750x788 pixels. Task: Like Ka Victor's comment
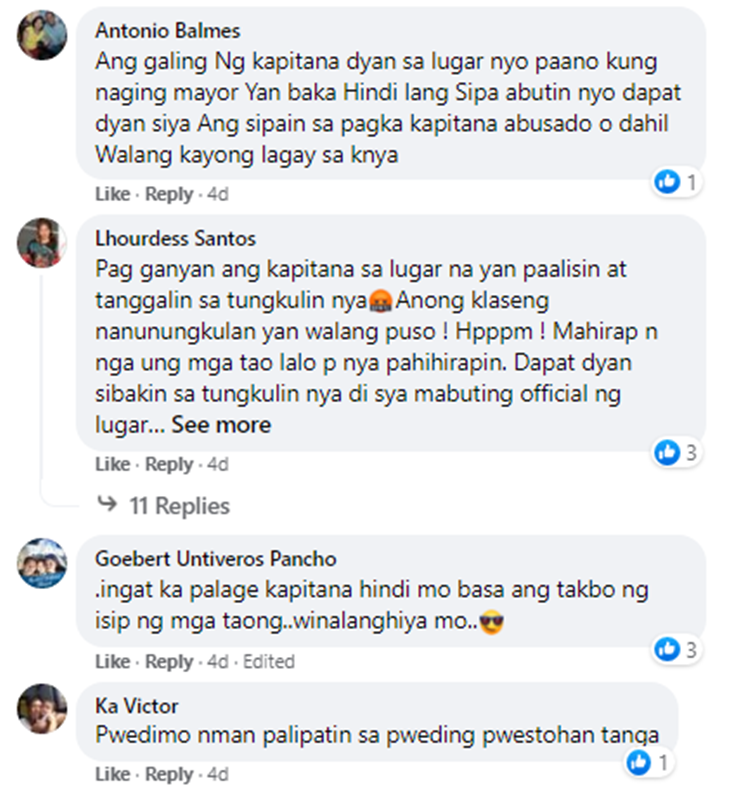click(x=113, y=774)
